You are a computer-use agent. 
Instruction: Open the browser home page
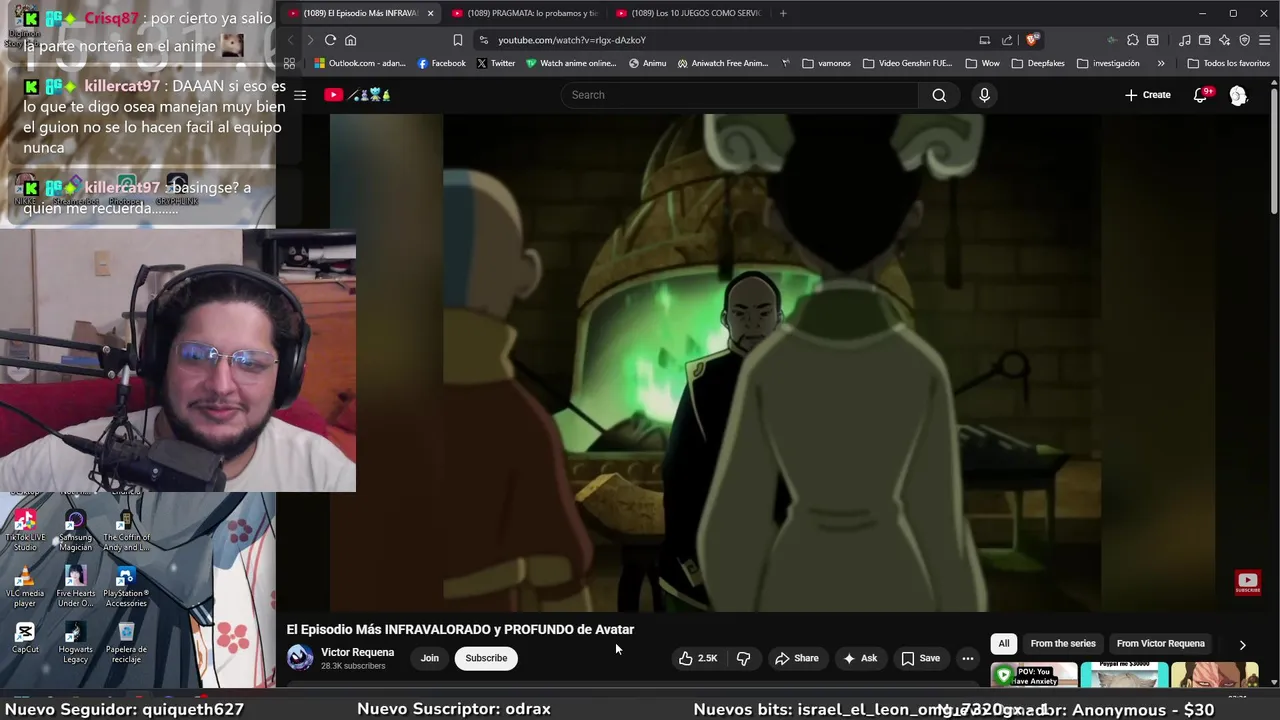click(x=350, y=40)
